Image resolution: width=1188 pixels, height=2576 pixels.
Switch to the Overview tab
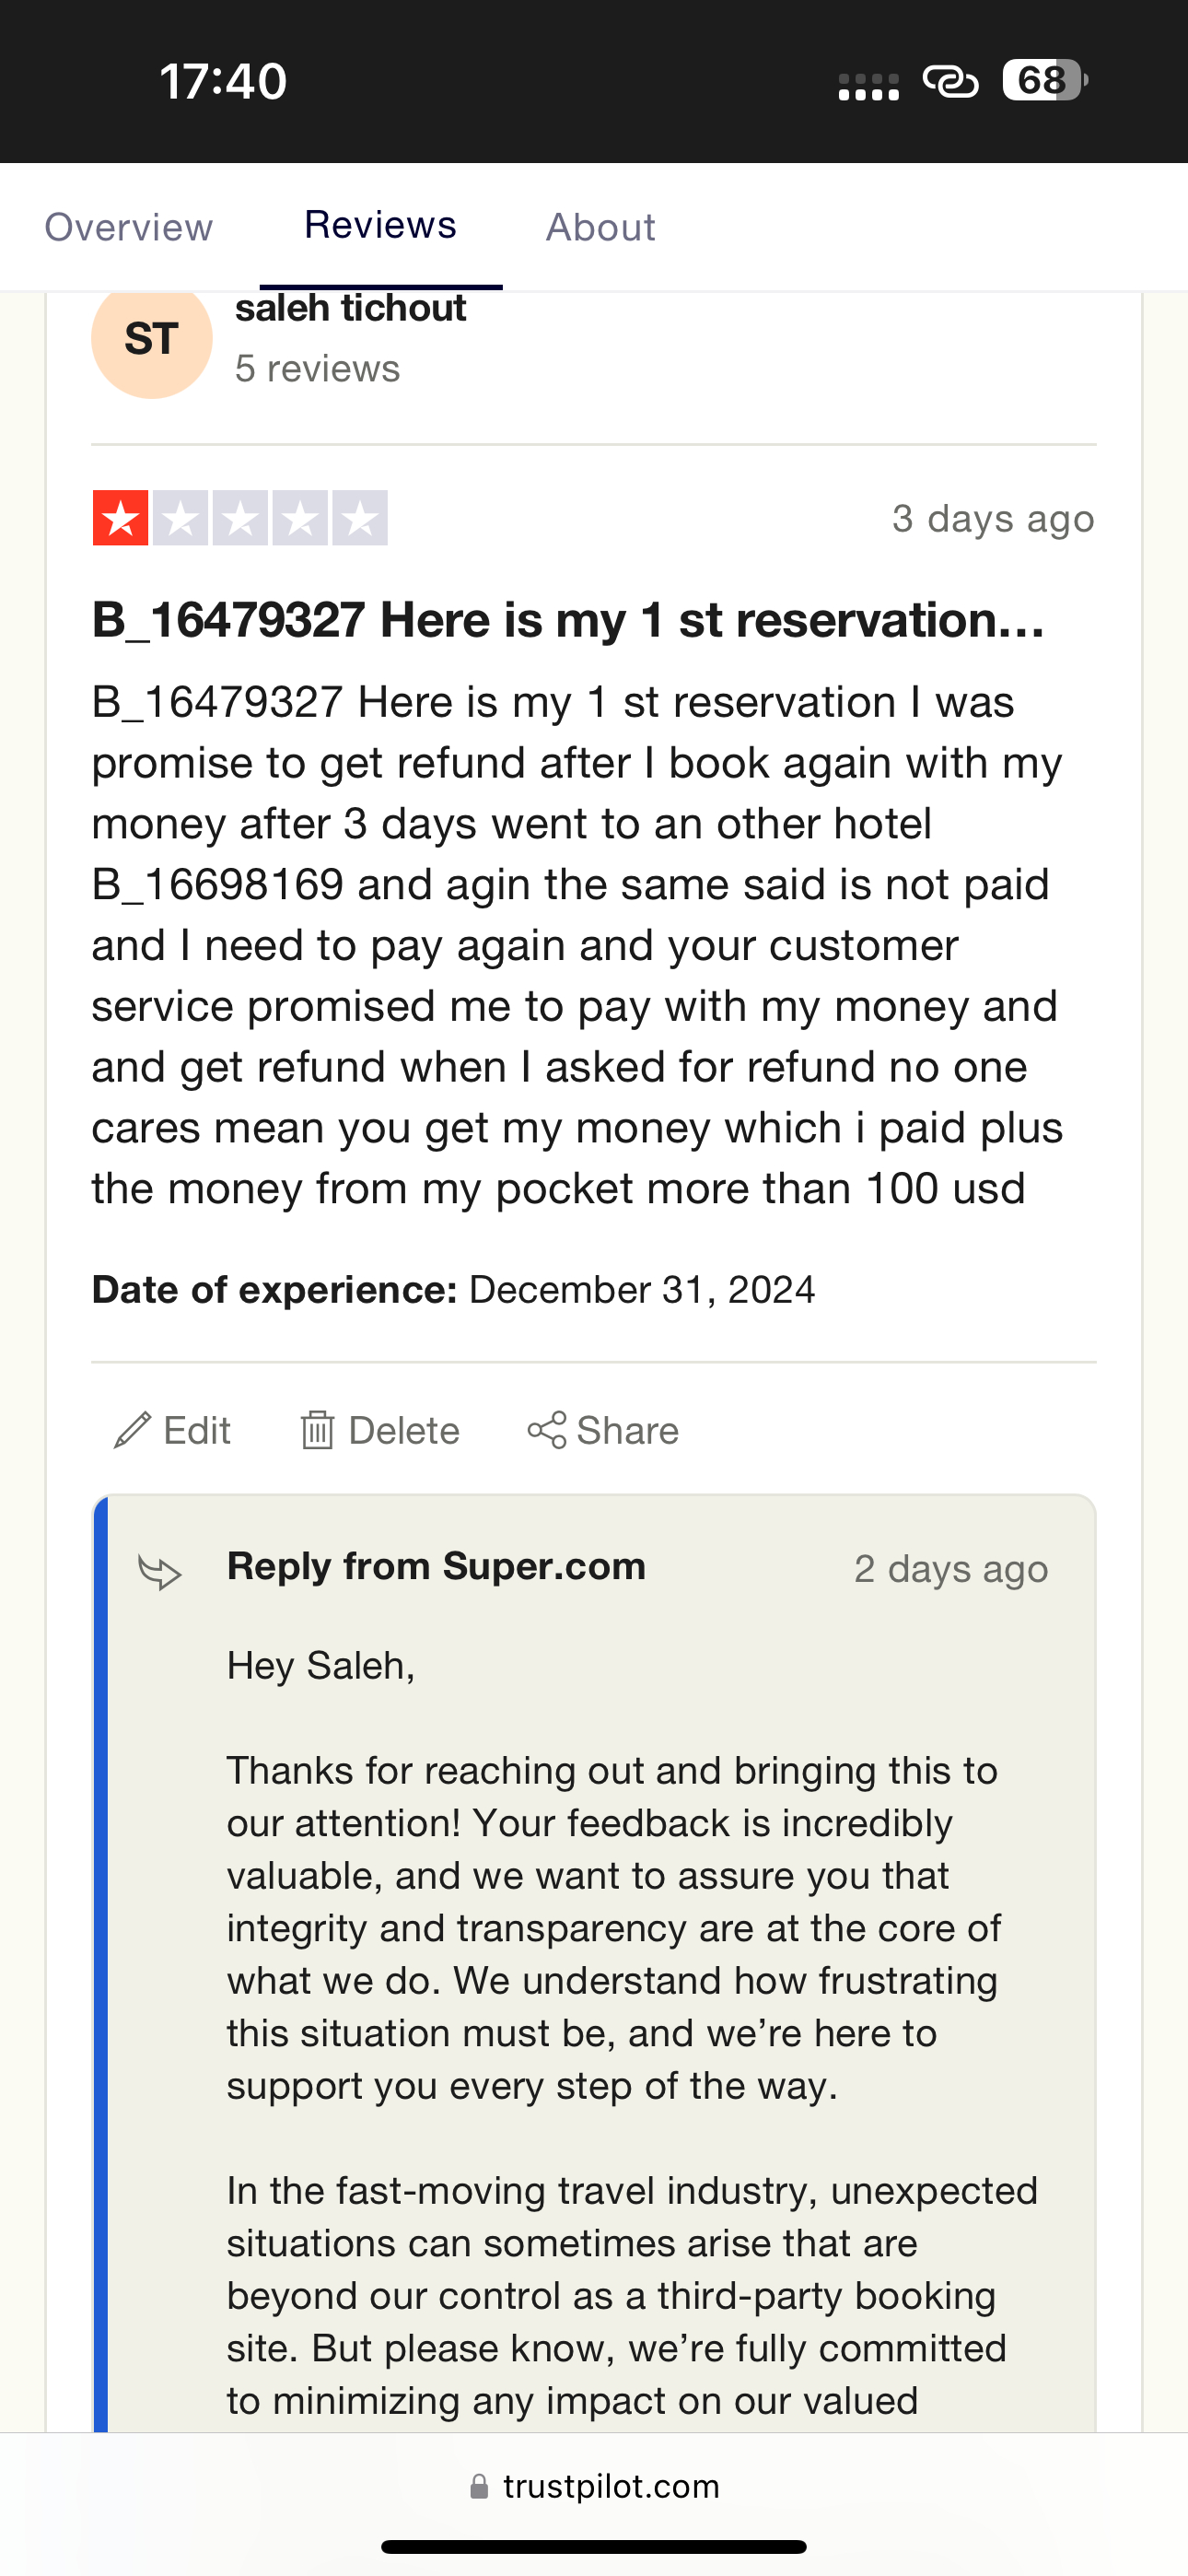[x=127, y=226]
